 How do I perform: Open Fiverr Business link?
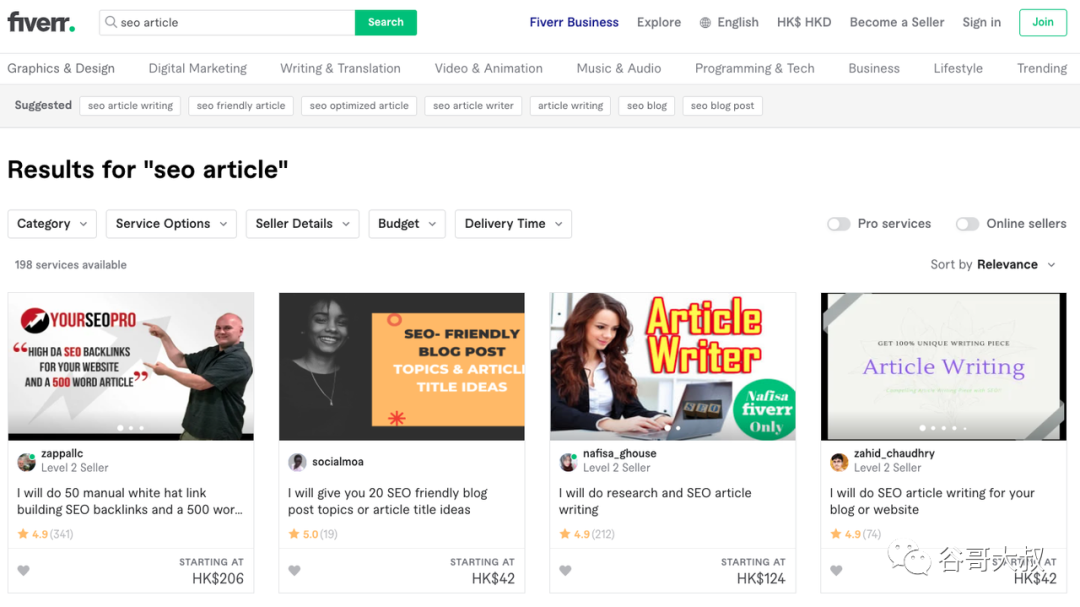(x=574, y=22)
